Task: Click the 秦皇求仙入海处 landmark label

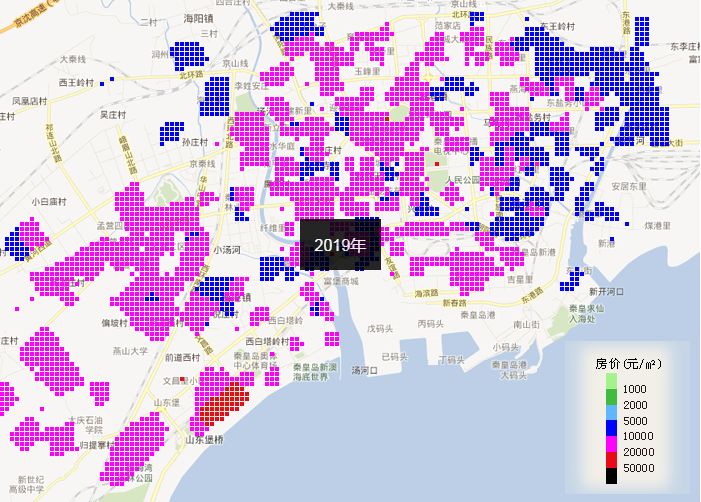Action: tap(586, 313)
